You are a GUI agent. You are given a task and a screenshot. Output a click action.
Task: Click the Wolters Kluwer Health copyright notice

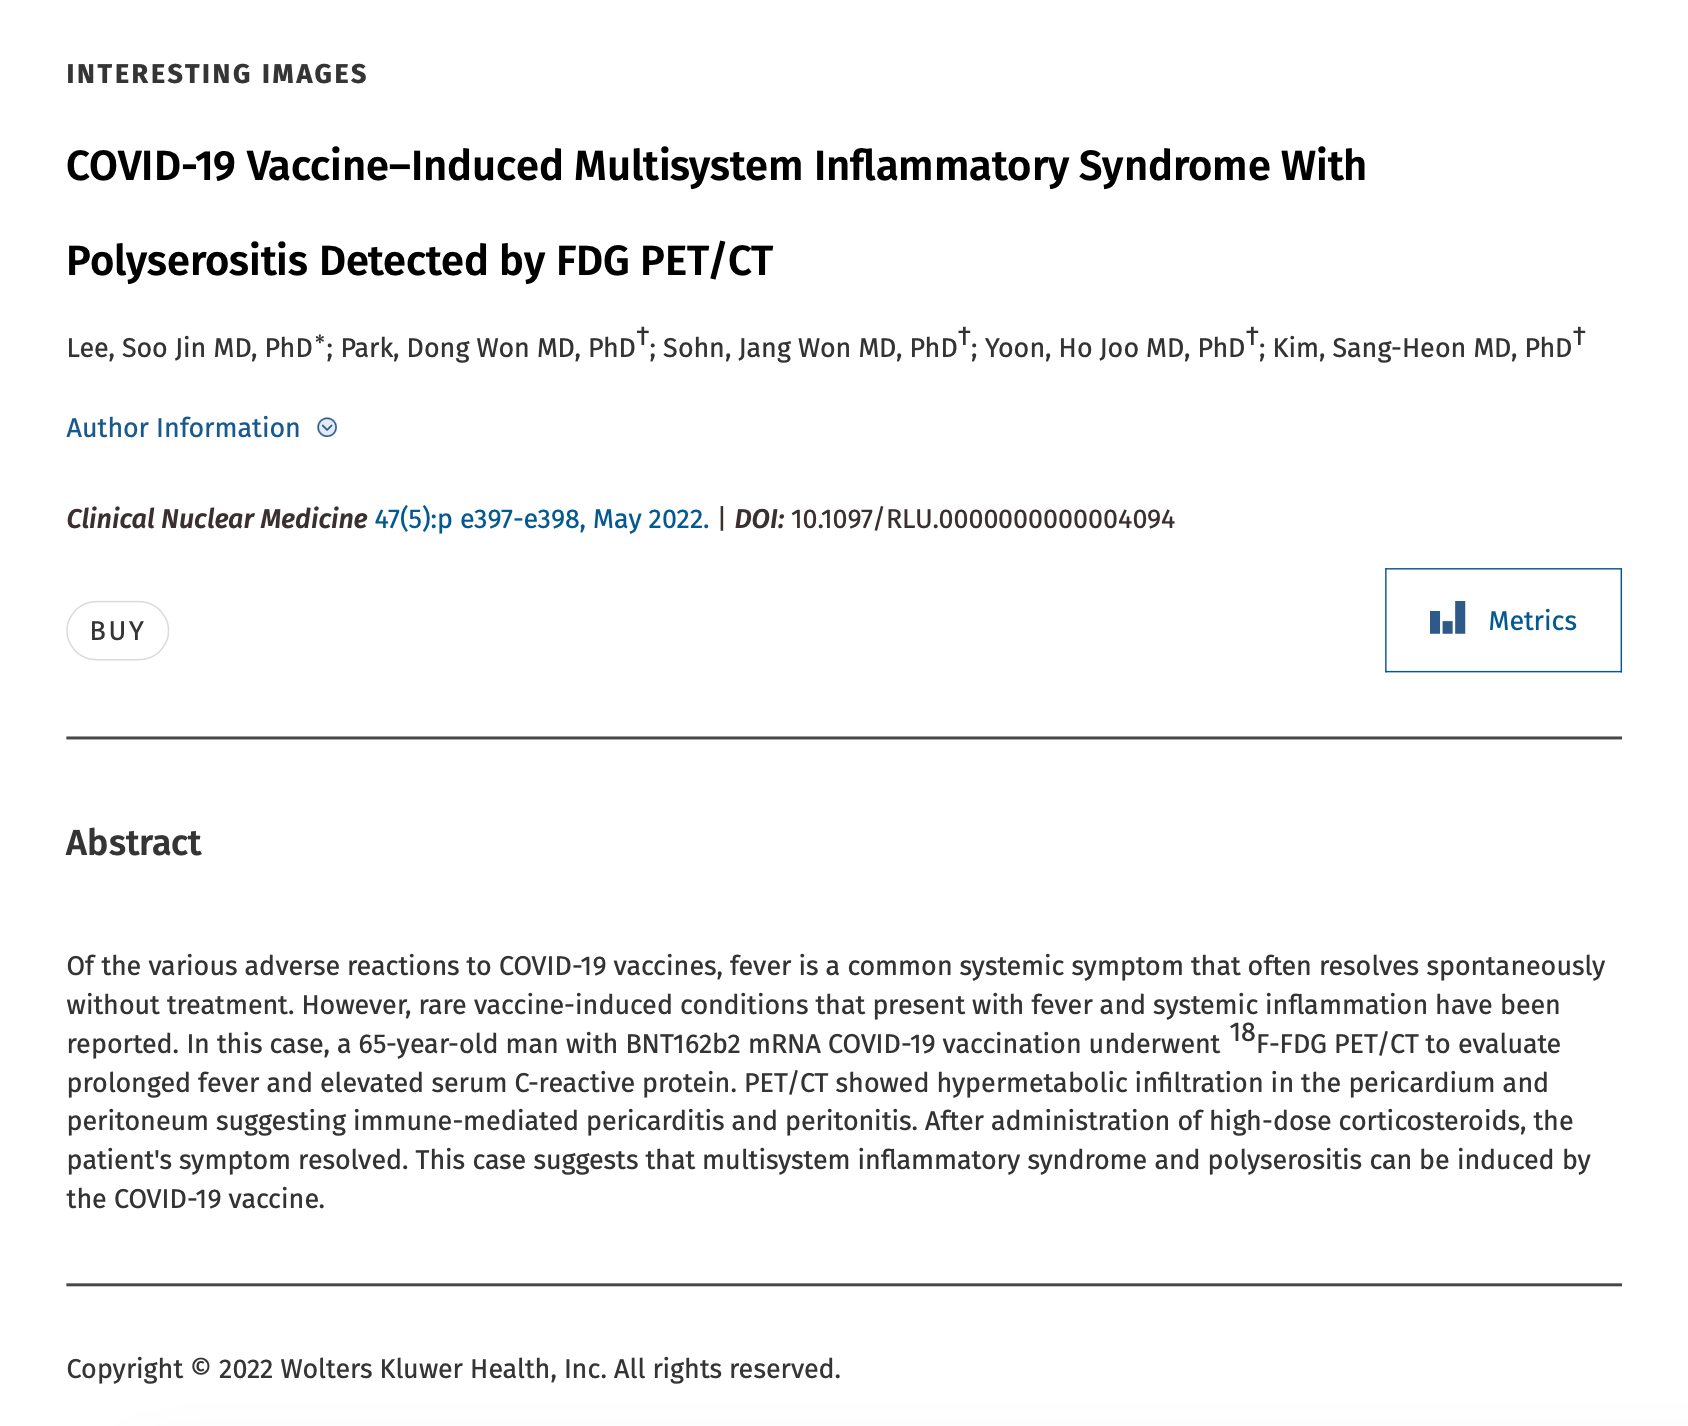454,1369
